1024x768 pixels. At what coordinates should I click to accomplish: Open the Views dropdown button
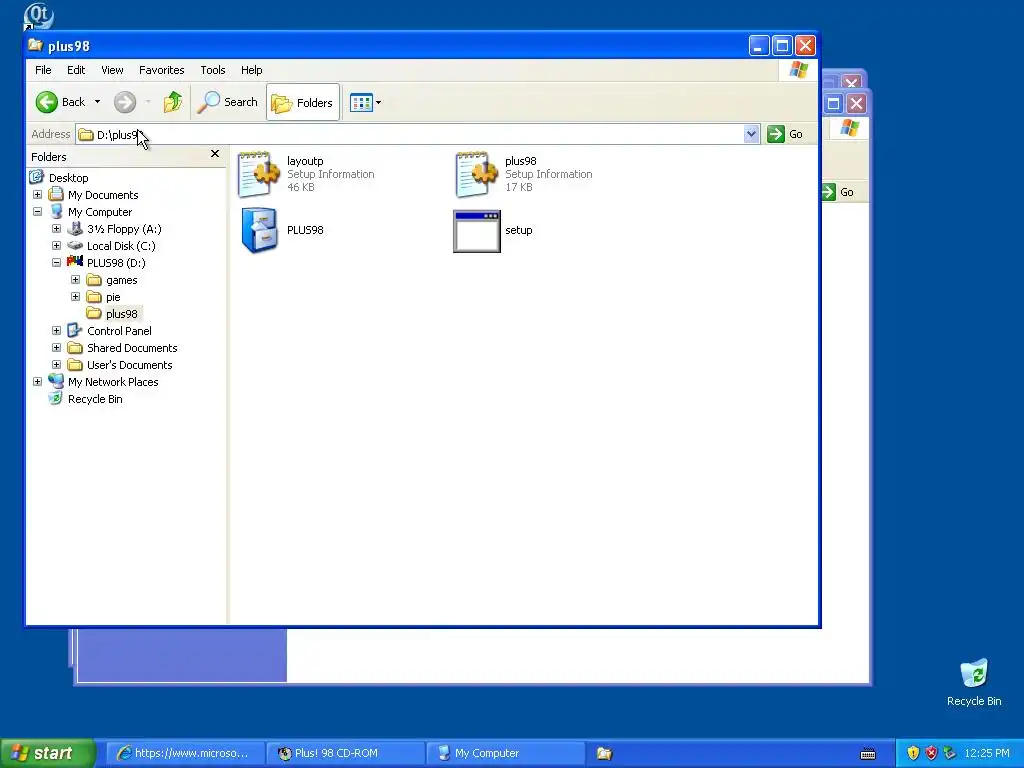(x=365, y=103)
